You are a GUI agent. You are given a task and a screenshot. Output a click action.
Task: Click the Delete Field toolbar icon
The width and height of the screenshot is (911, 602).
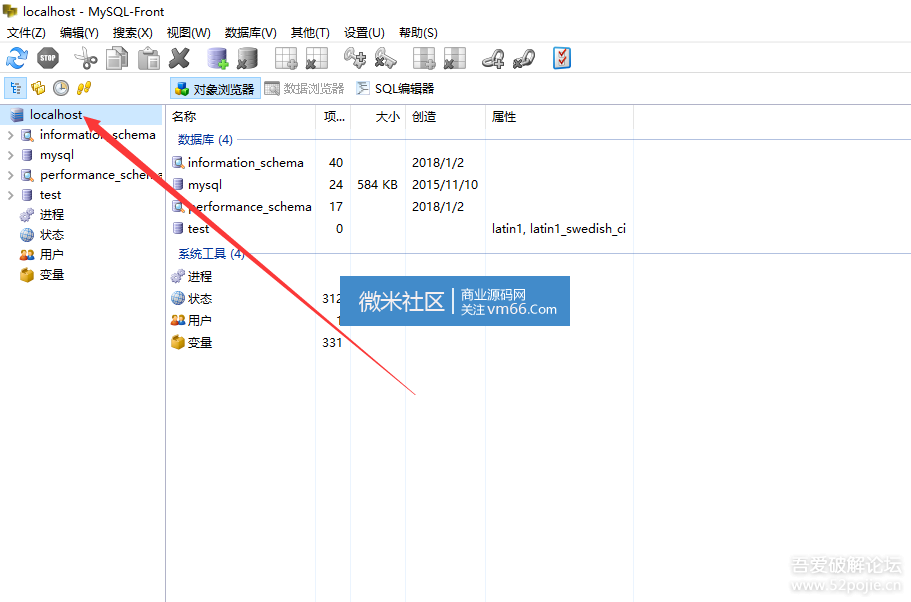454,58
